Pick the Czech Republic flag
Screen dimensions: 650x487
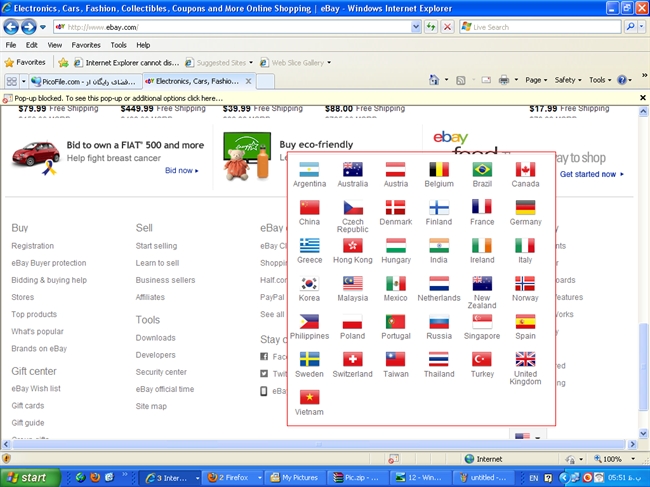(352, 207)
